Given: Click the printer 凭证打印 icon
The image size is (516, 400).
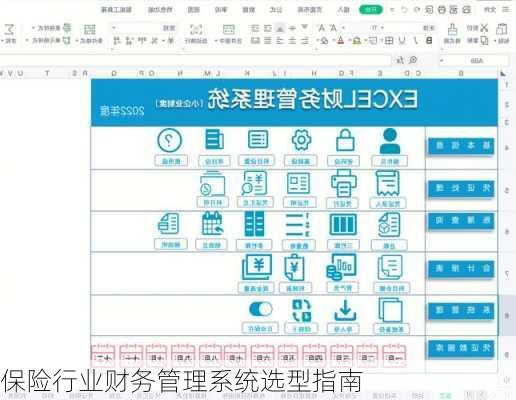Looking at the screenshot, I should point(344,183).
